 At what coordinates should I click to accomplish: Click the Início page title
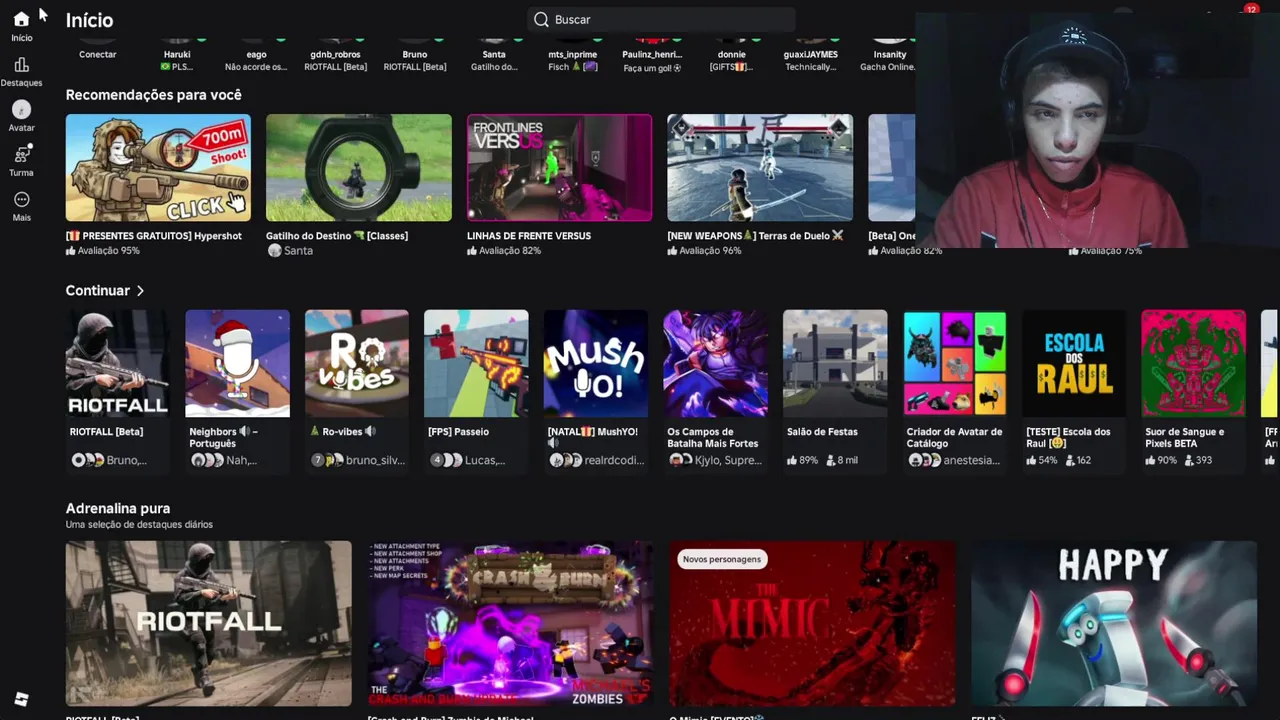click(89, 20)
